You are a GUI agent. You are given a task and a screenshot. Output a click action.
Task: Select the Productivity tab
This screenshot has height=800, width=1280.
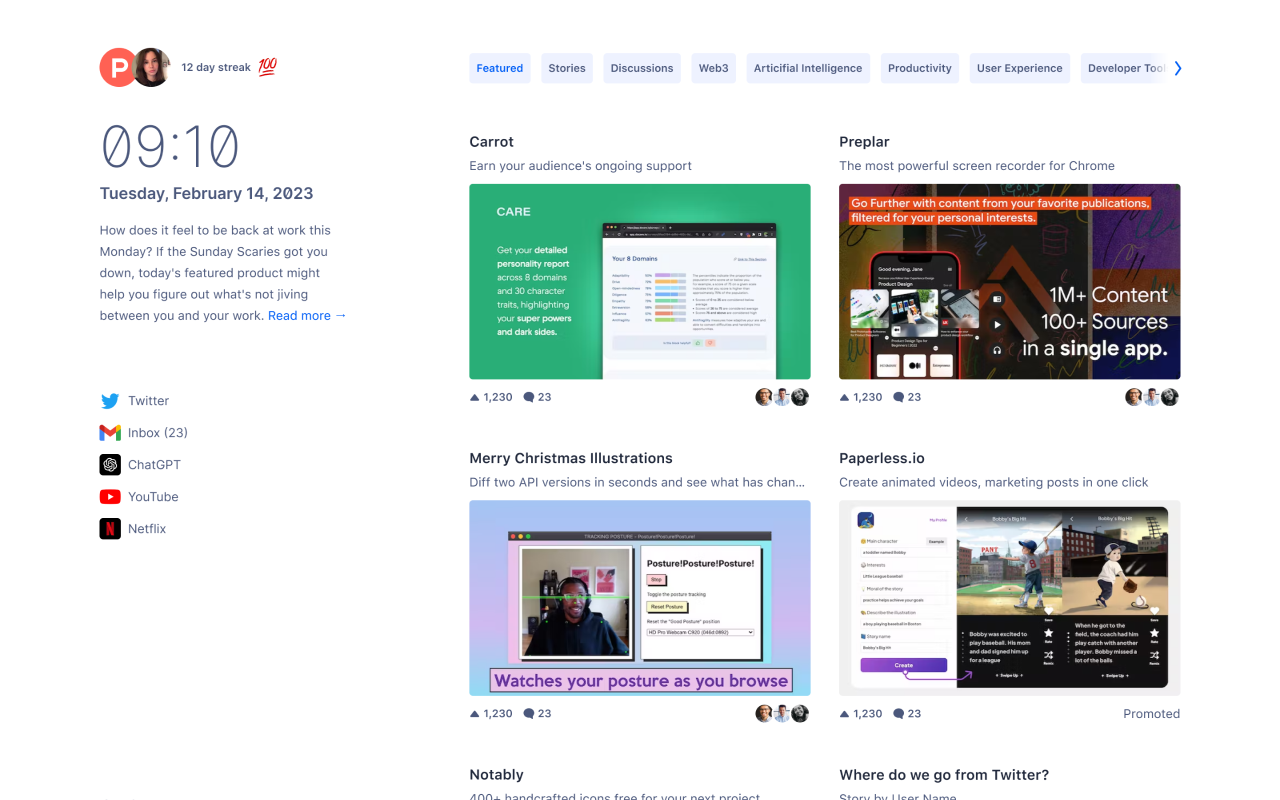click(920, 68)
